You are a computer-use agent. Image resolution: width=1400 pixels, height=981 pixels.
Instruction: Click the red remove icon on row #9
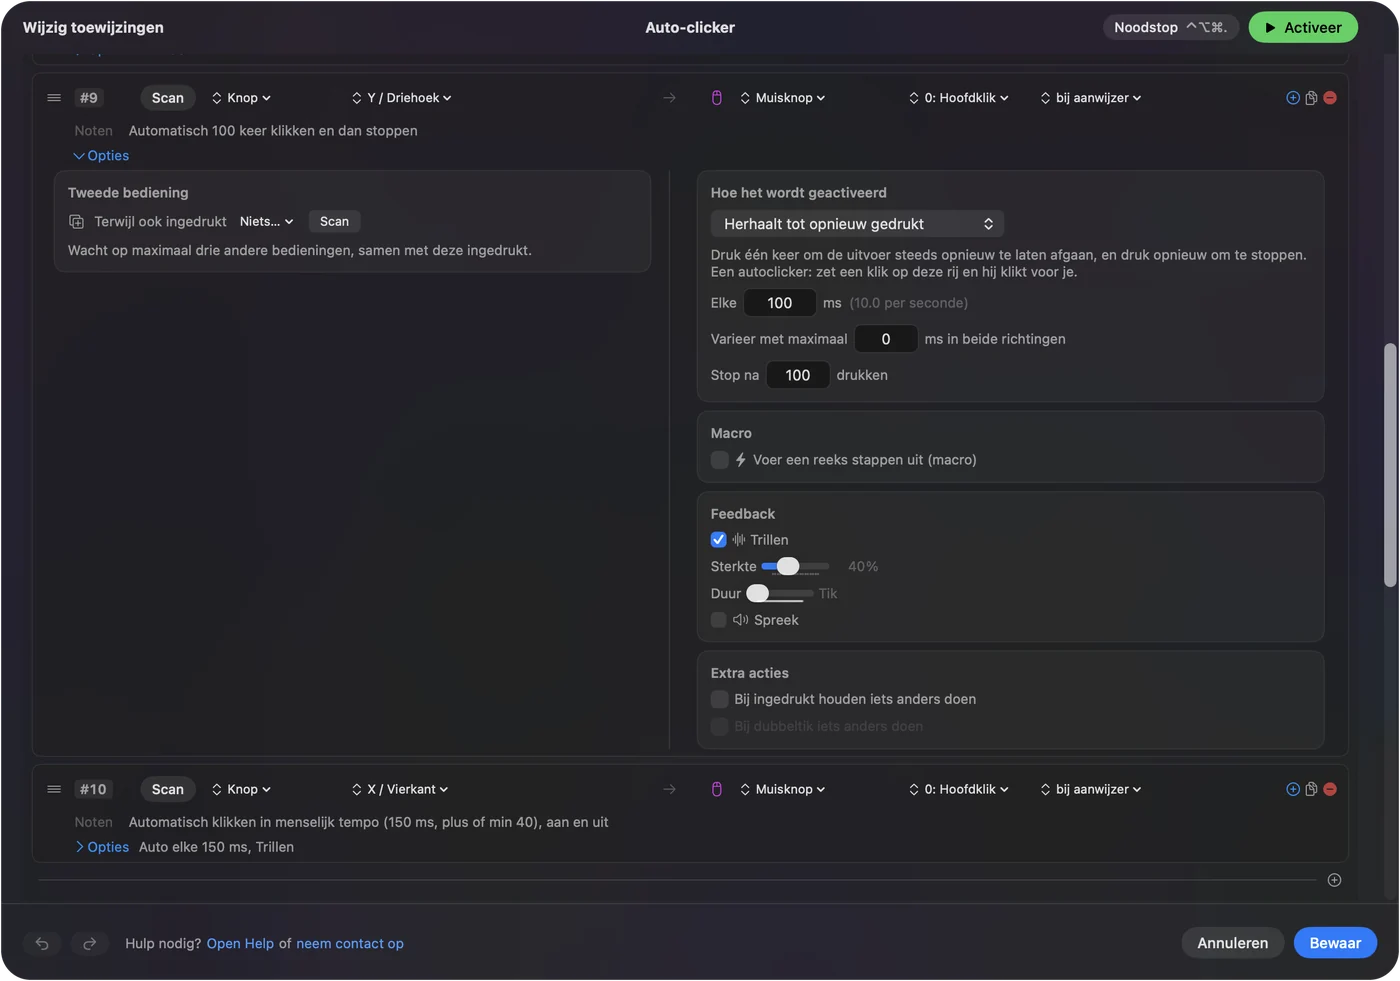point(1330,98)
